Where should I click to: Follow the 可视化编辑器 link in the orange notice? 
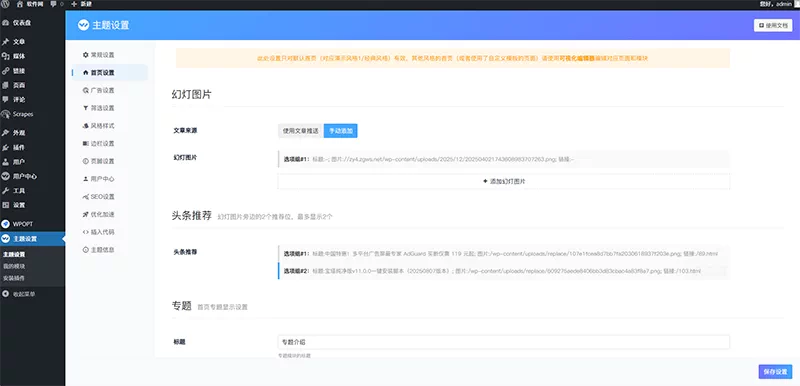pyautogui.click(x=577, y=59)
